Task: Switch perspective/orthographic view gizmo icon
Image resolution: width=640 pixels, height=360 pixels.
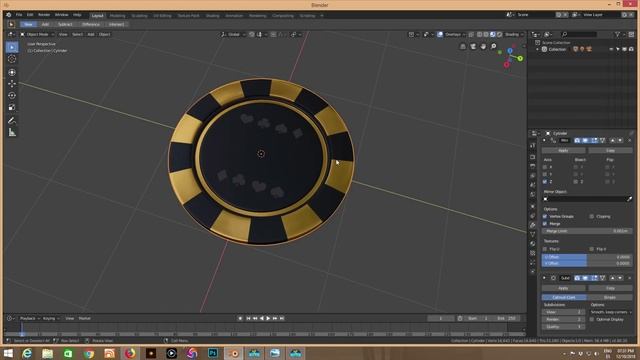Action: pos(463,47)
